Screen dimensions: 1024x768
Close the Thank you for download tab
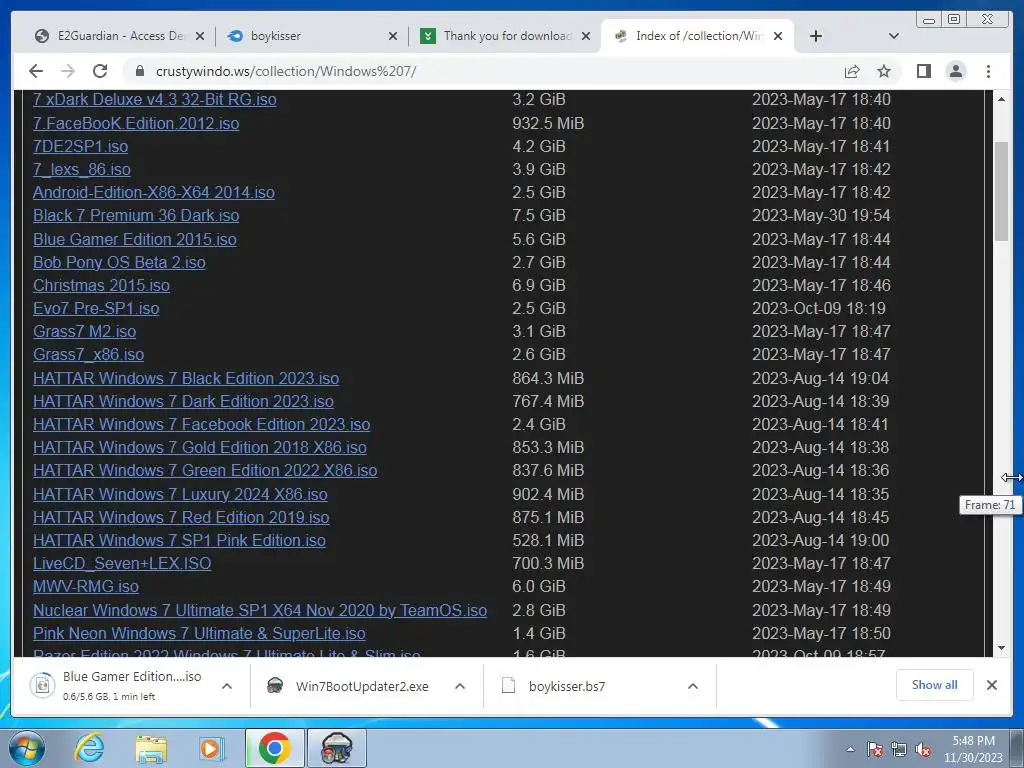[586, 36]
